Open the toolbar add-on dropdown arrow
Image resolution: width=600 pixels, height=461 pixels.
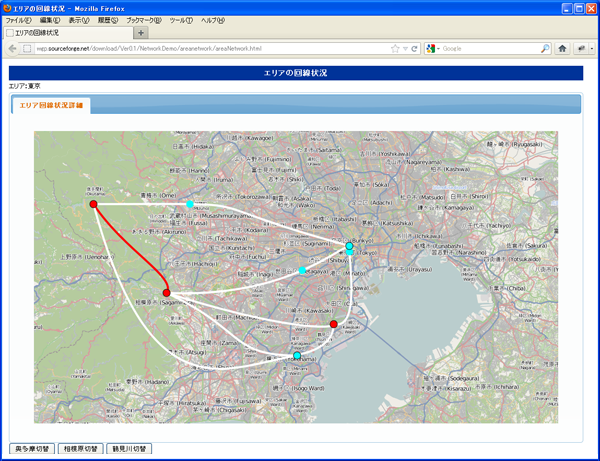point(592,49)
